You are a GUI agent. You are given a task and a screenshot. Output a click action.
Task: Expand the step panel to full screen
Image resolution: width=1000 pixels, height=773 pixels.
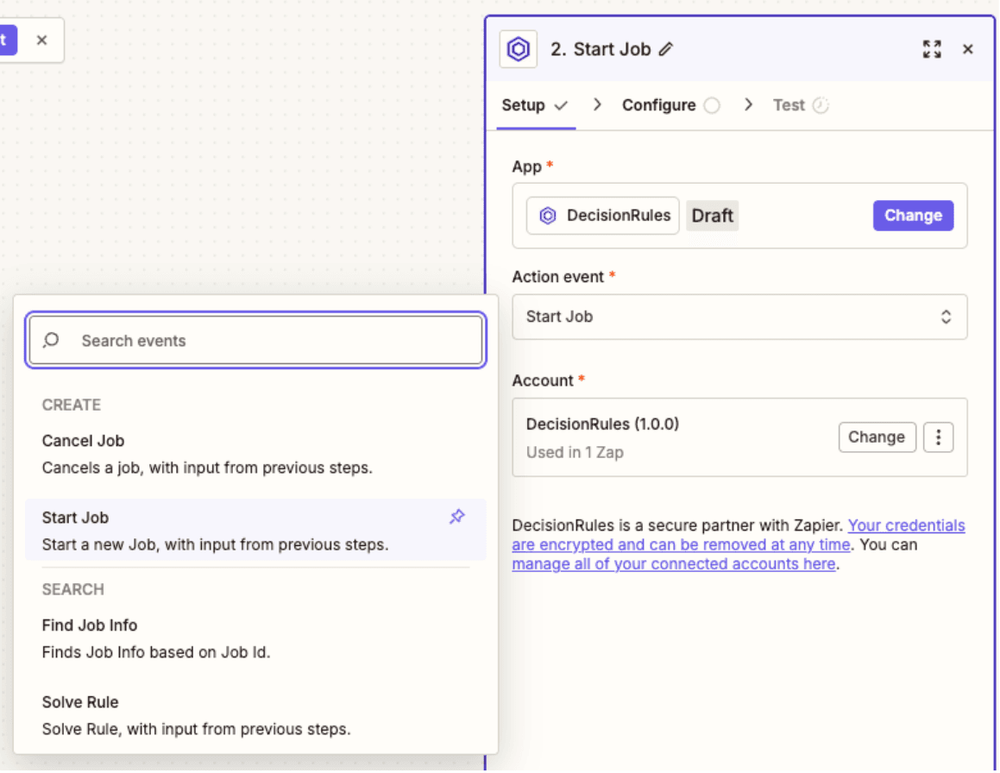(932, 49)
